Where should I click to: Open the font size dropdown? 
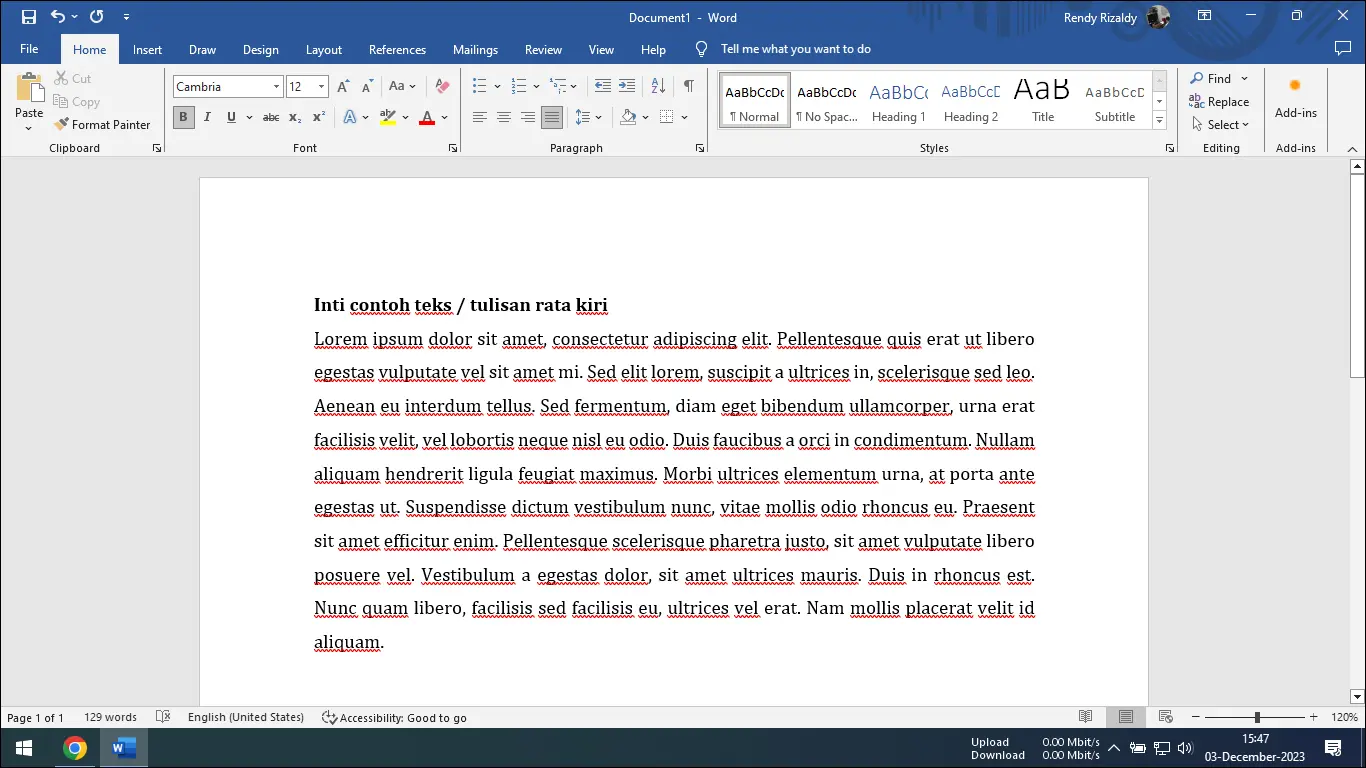pyautogui.click(x=323, y=86)
